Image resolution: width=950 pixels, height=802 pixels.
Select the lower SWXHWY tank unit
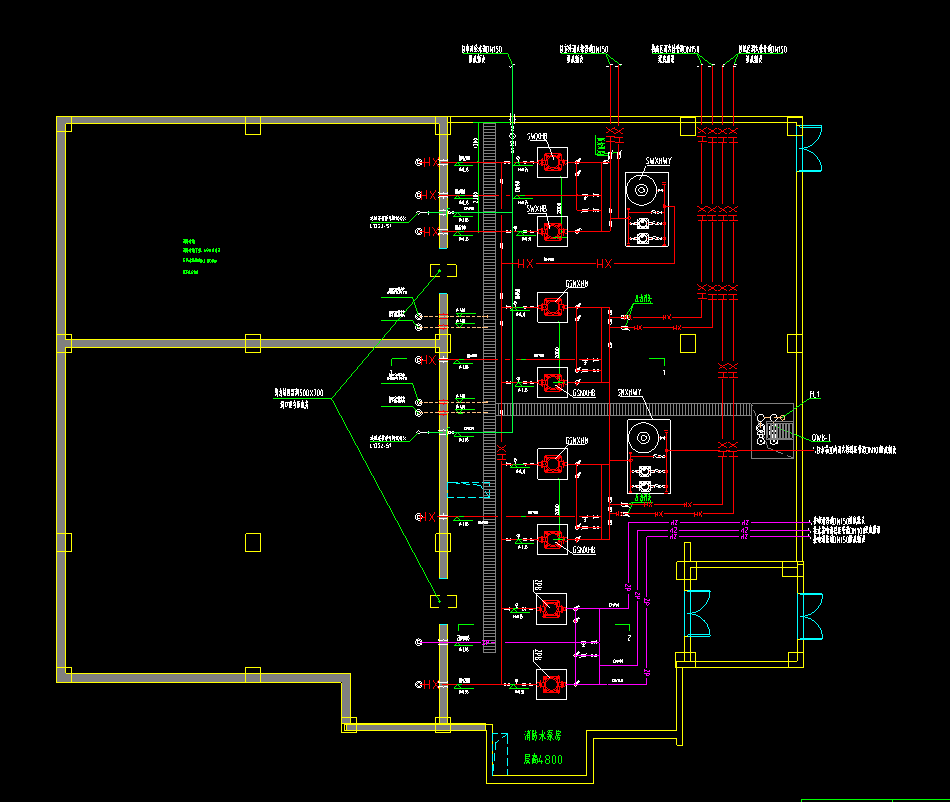tap(646, 456)
